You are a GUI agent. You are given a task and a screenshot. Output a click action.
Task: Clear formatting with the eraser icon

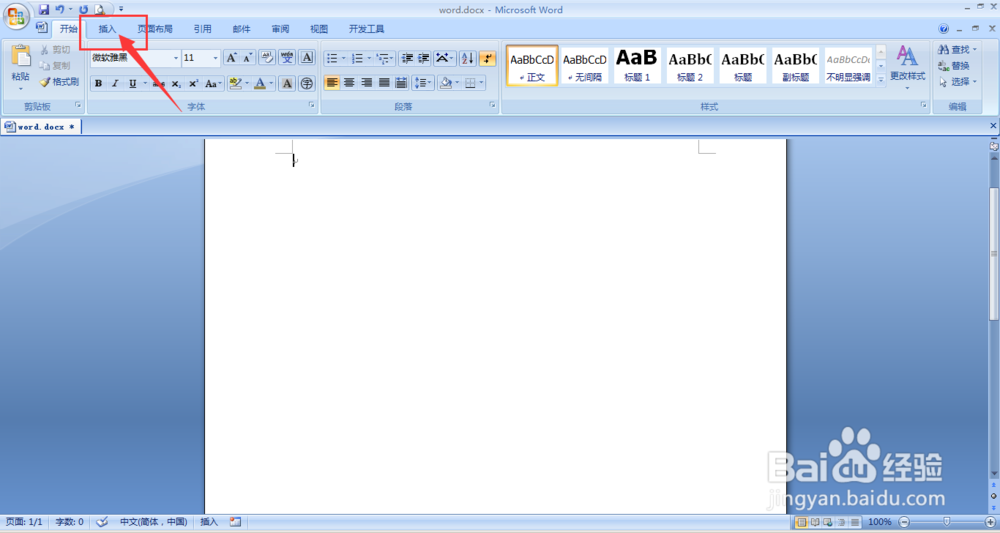(x=267, y=58)
